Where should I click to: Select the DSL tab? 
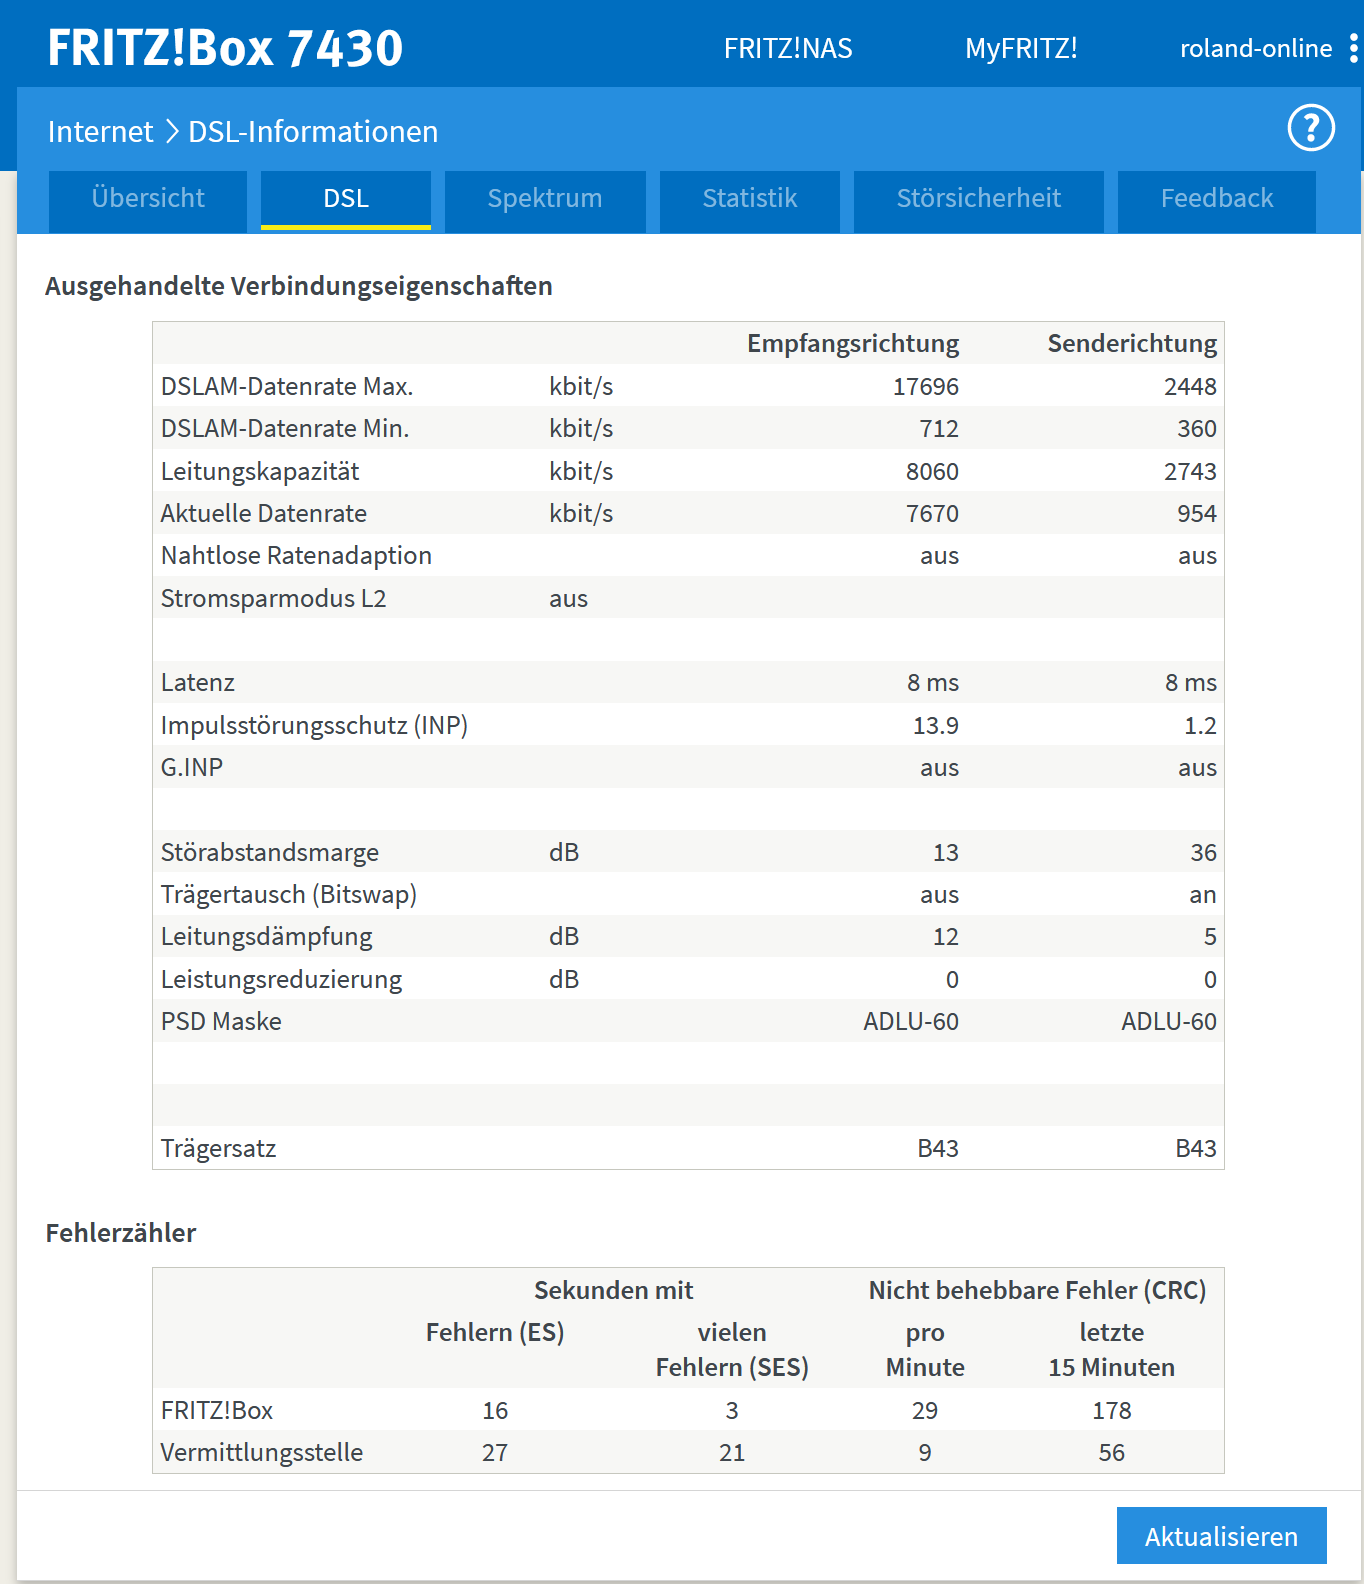[346, 199]
